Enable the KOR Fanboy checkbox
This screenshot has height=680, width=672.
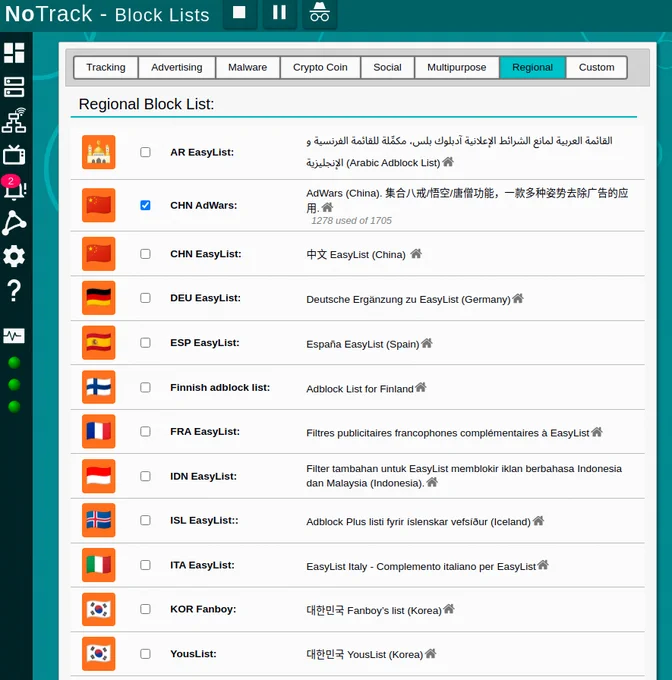[145, 609]
